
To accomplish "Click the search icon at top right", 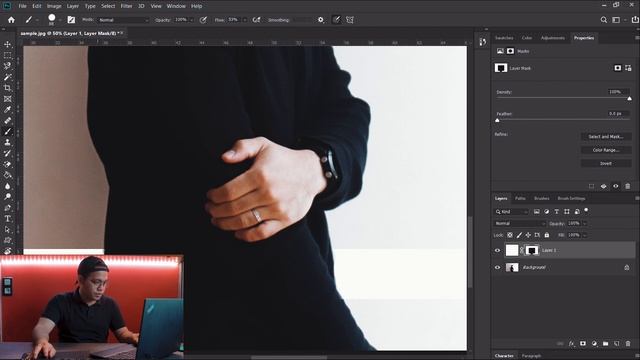I will point(604,20).
